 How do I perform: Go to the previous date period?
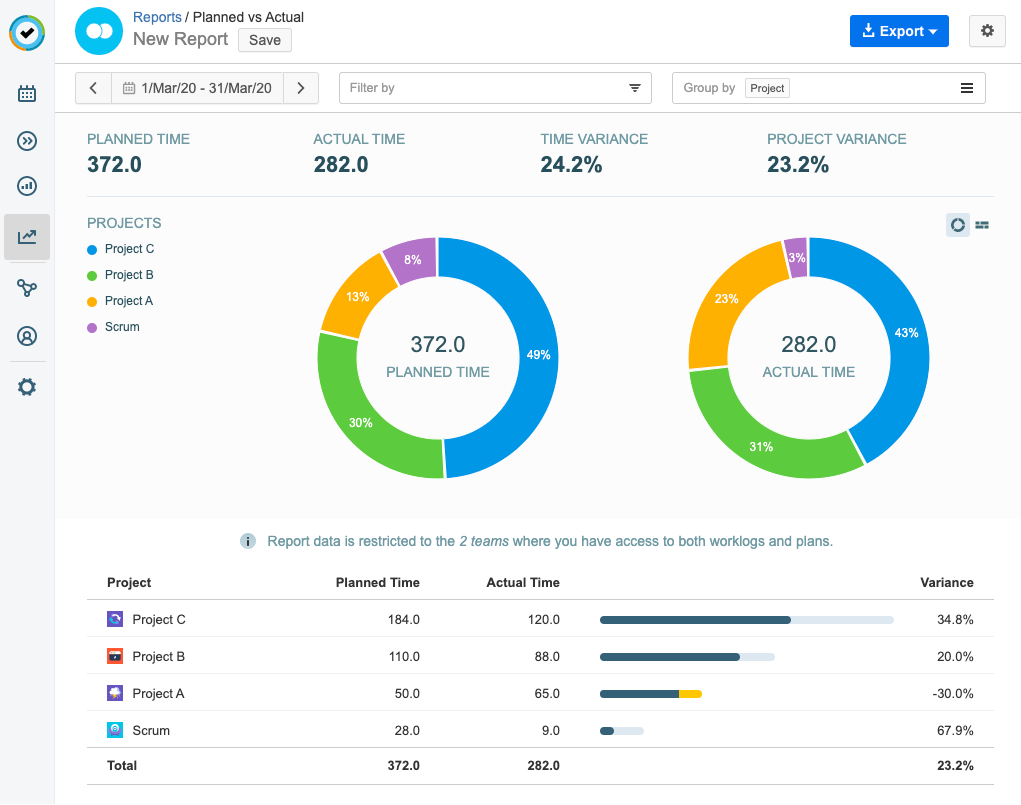click(x=93, y=88)
